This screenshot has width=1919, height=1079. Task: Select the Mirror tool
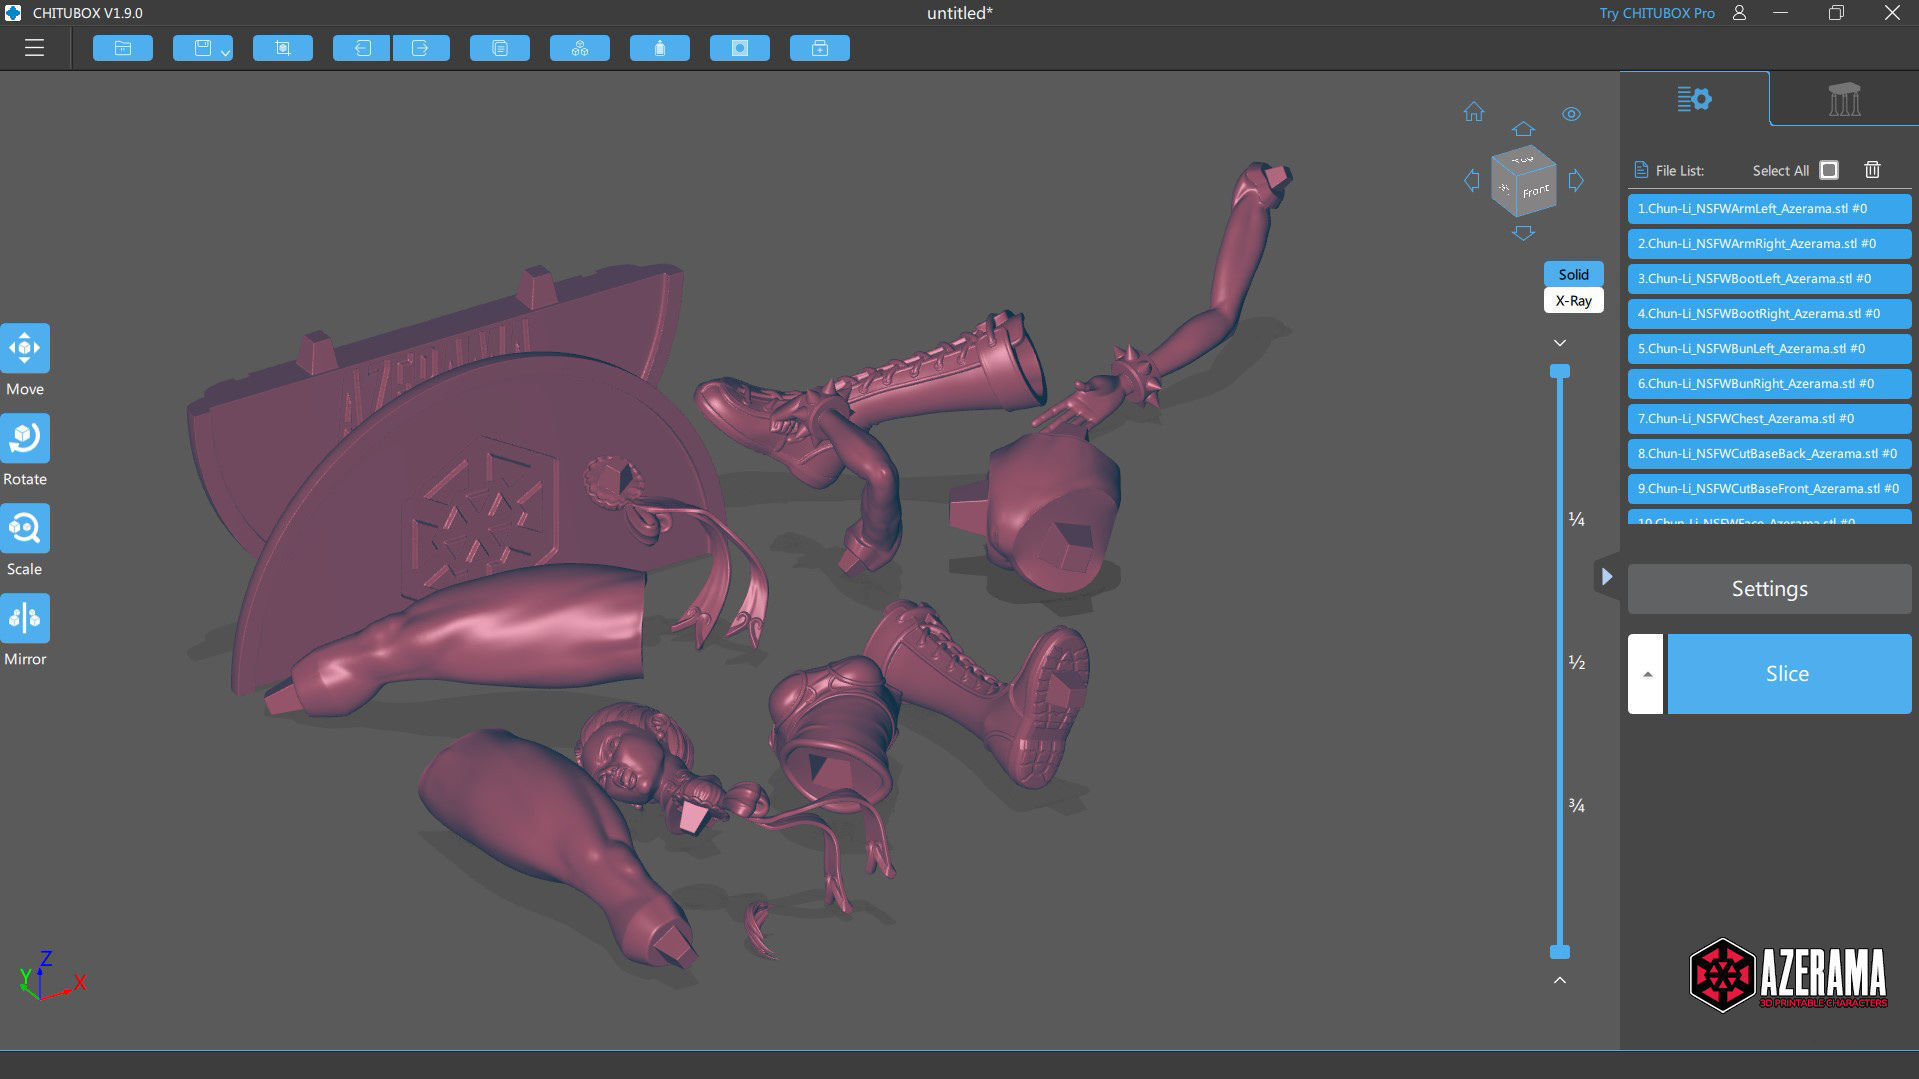[x=25, y=618]
